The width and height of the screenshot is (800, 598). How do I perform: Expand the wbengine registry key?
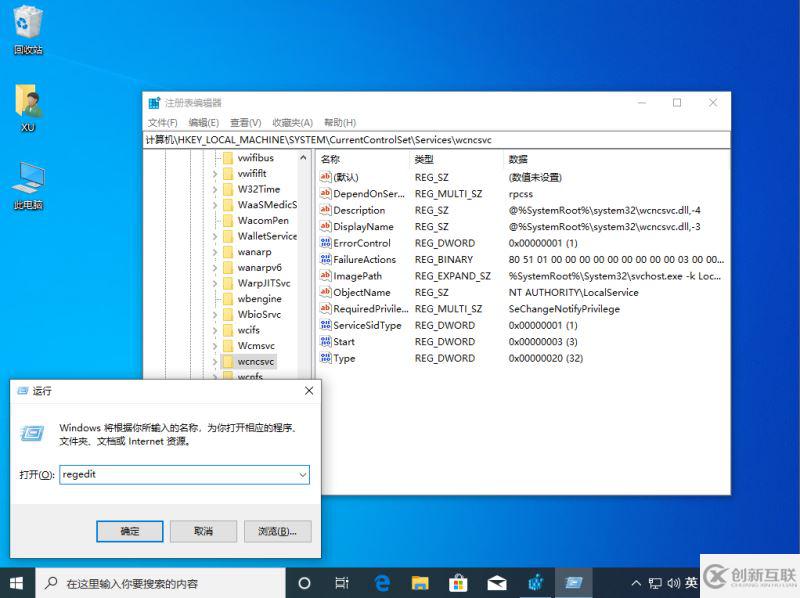pyautogui.click(x=214, y=299)
